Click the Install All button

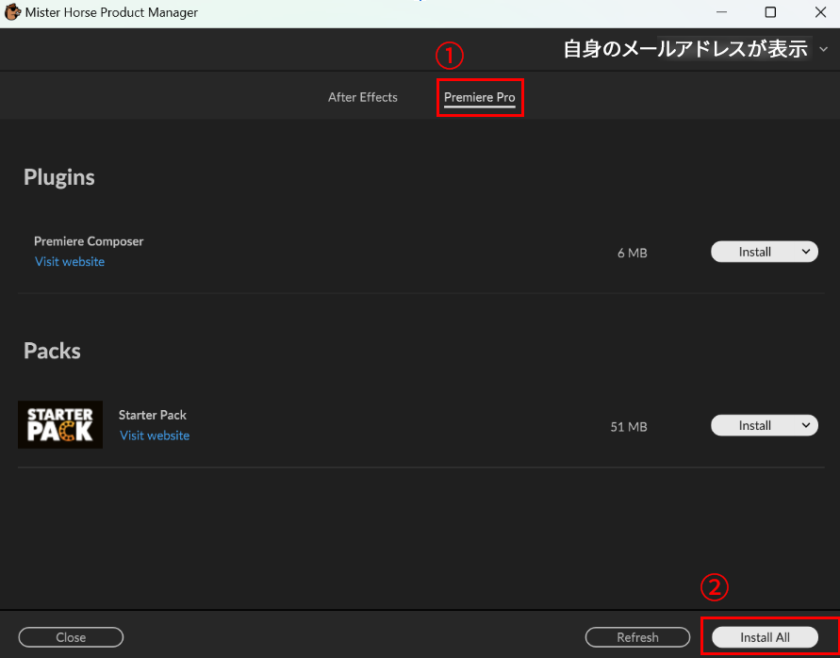(x=765, y=637)
